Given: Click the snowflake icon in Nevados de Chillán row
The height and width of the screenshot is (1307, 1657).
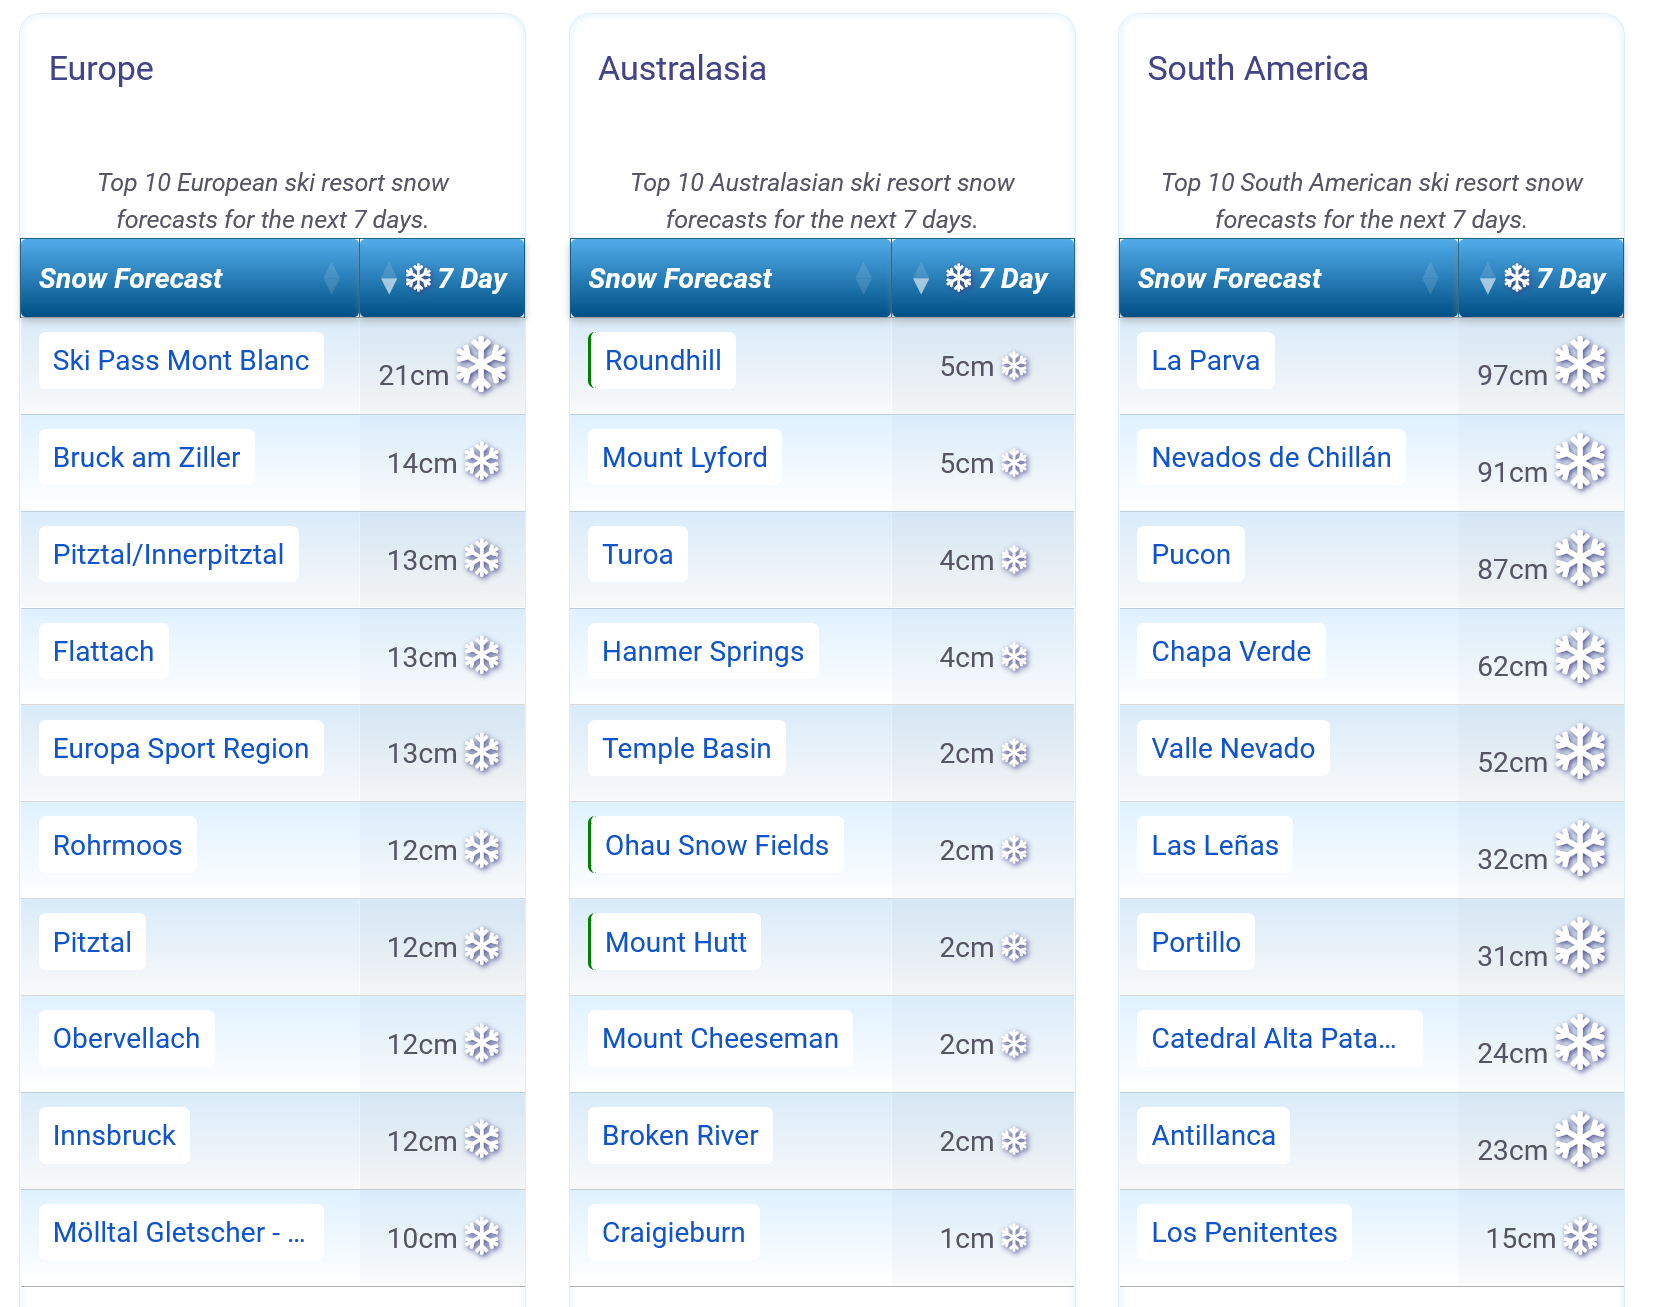Looking at the screenshot, I should tap(1581, 462).
